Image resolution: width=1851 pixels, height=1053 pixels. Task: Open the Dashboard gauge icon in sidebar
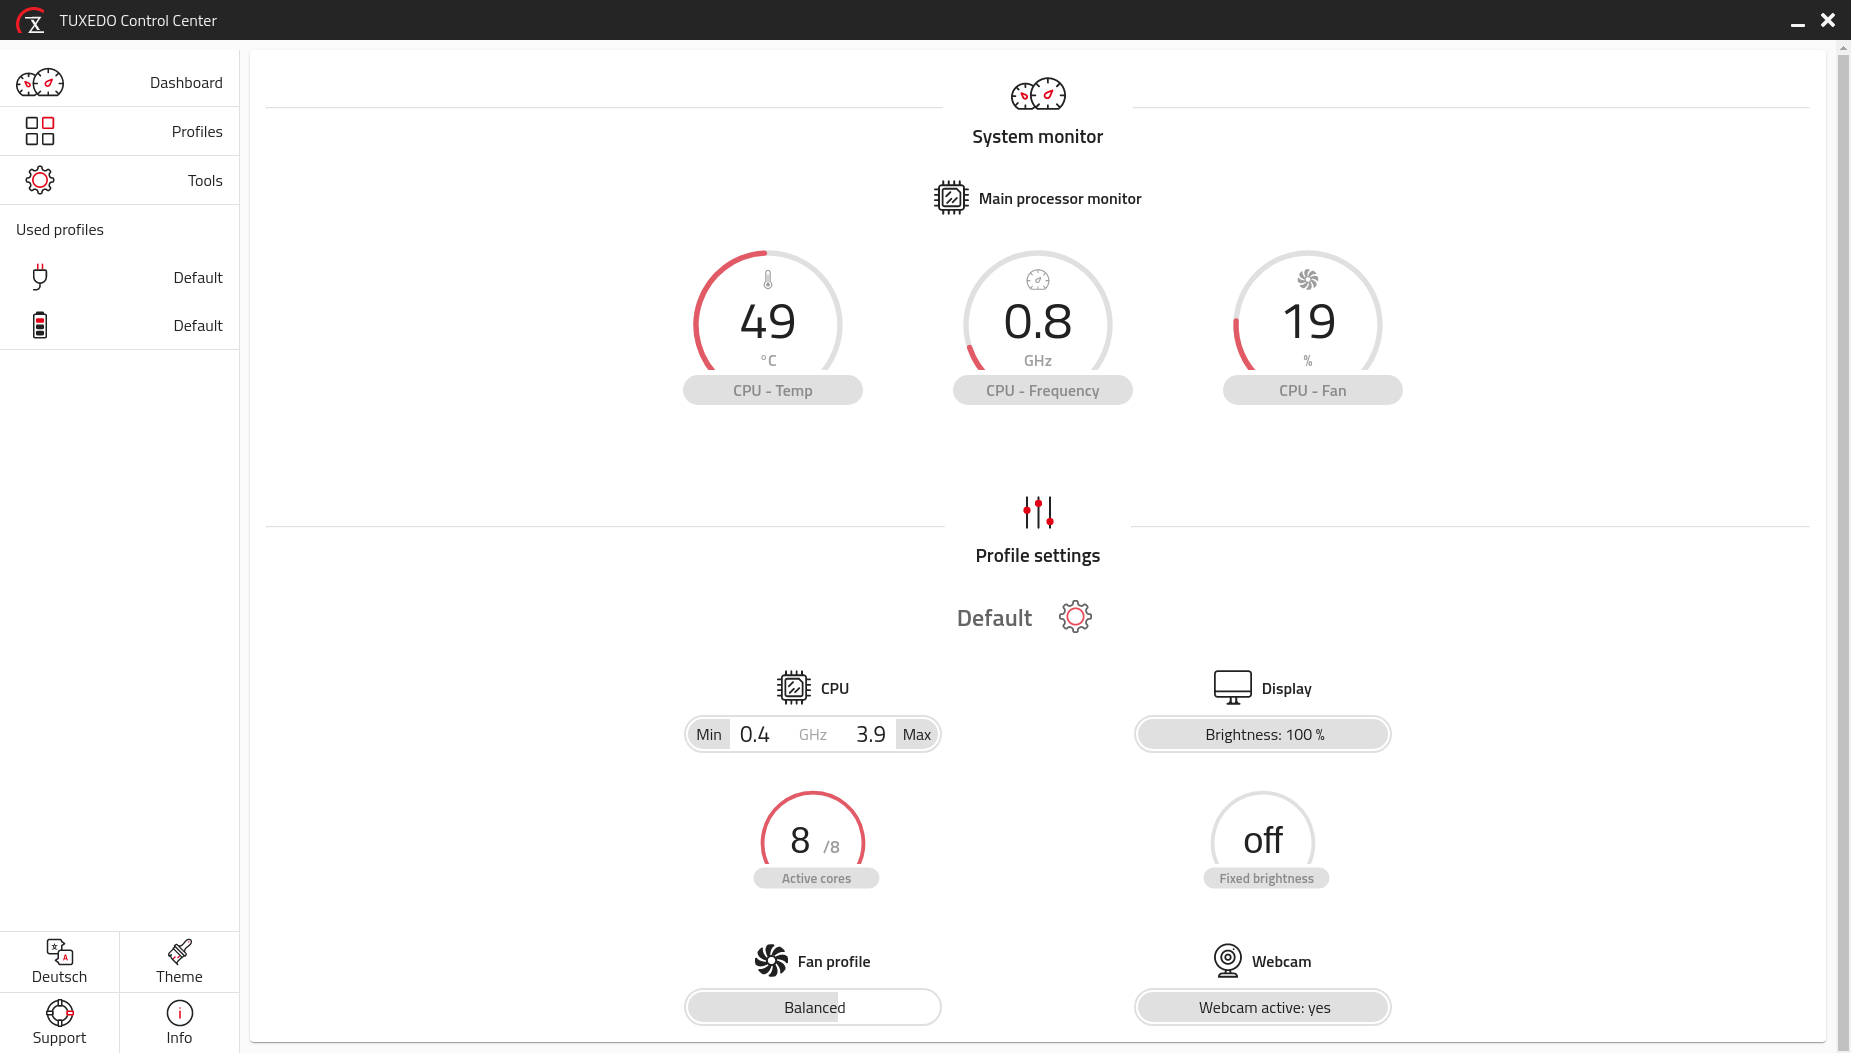40,82
